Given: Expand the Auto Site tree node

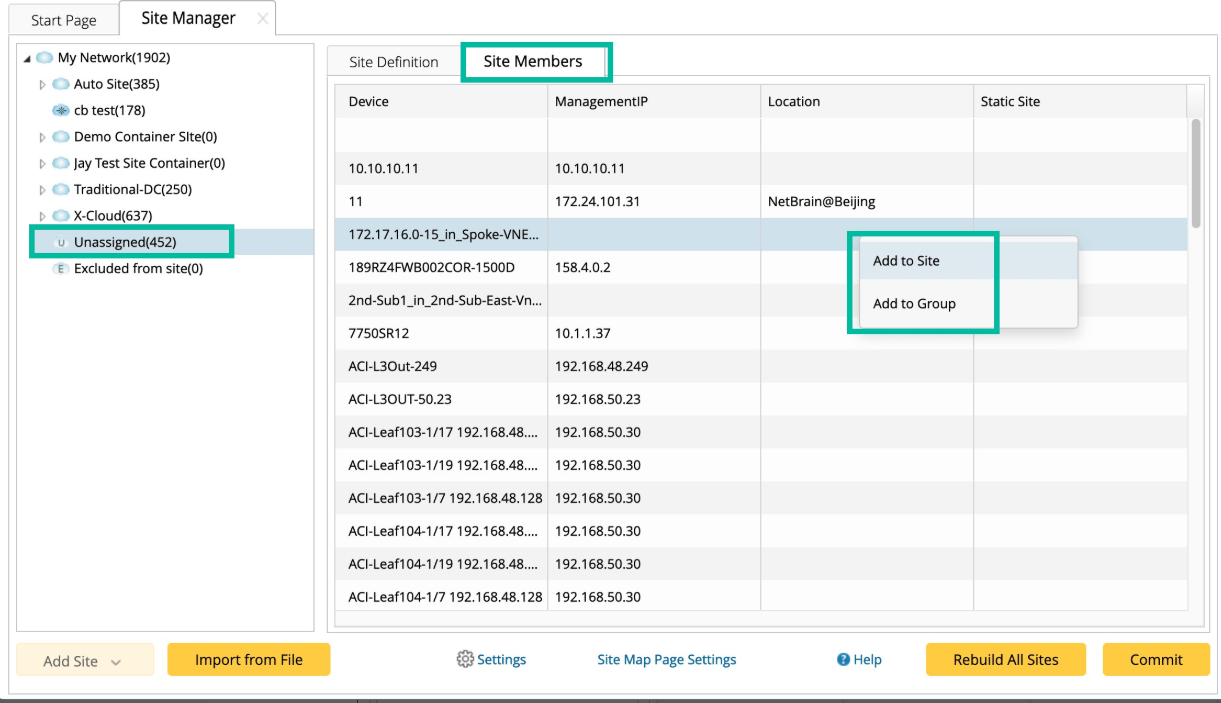Looking at the screenshot, I should pos(42,85).
